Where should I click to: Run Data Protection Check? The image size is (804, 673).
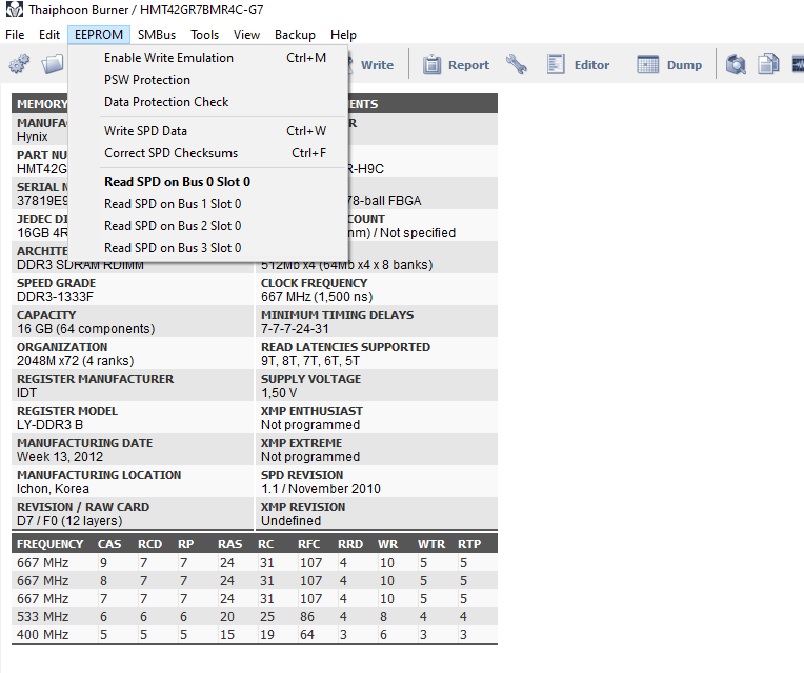pyautogui.click(x=208, y=102)
